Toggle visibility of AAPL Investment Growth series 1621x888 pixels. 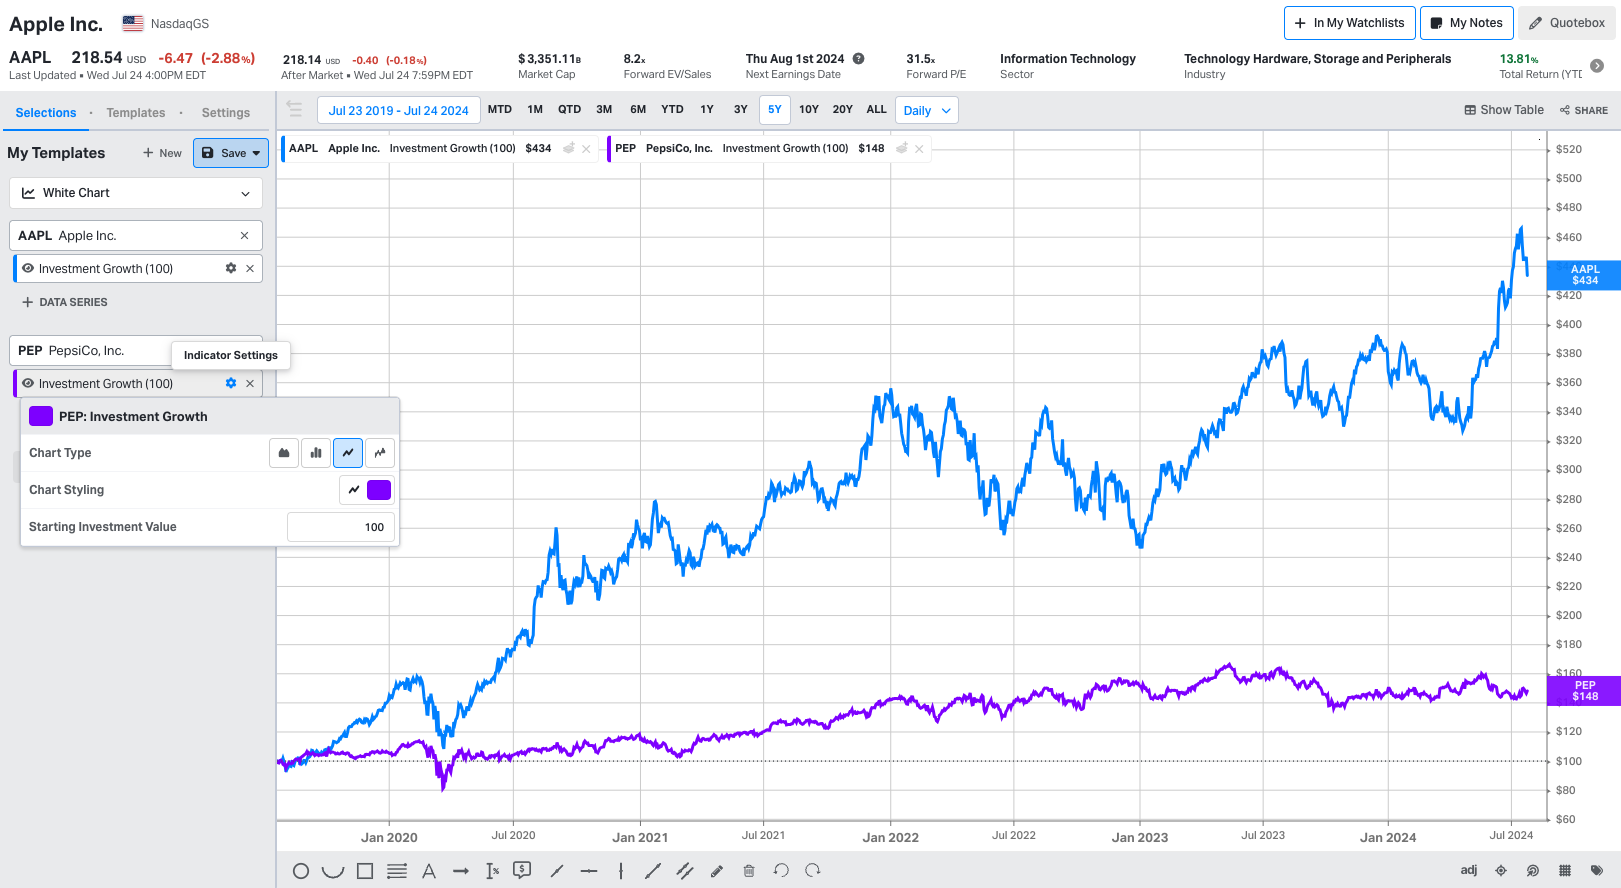(28, 268)
